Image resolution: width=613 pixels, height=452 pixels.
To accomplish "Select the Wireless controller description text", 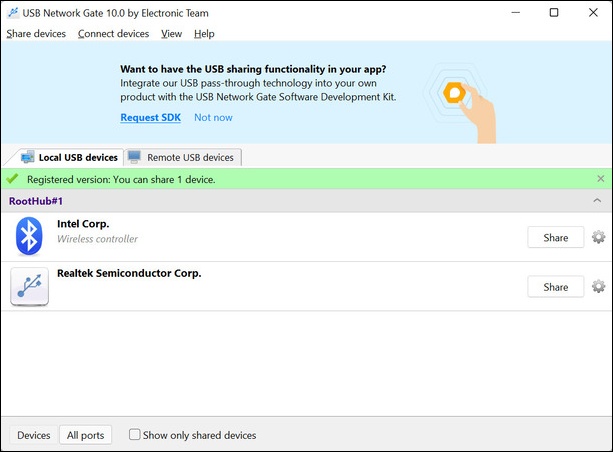I will [x=97, y=239].
